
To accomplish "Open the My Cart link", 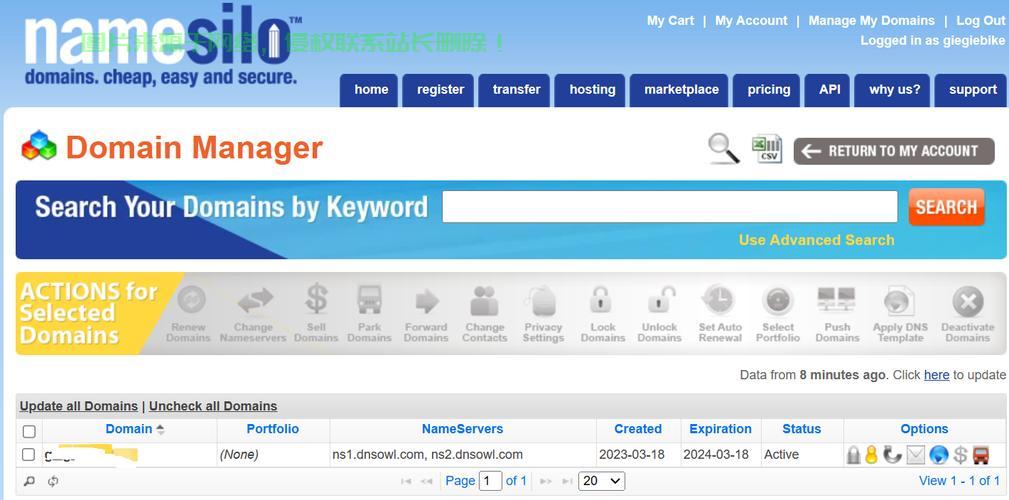I will 671,21.
